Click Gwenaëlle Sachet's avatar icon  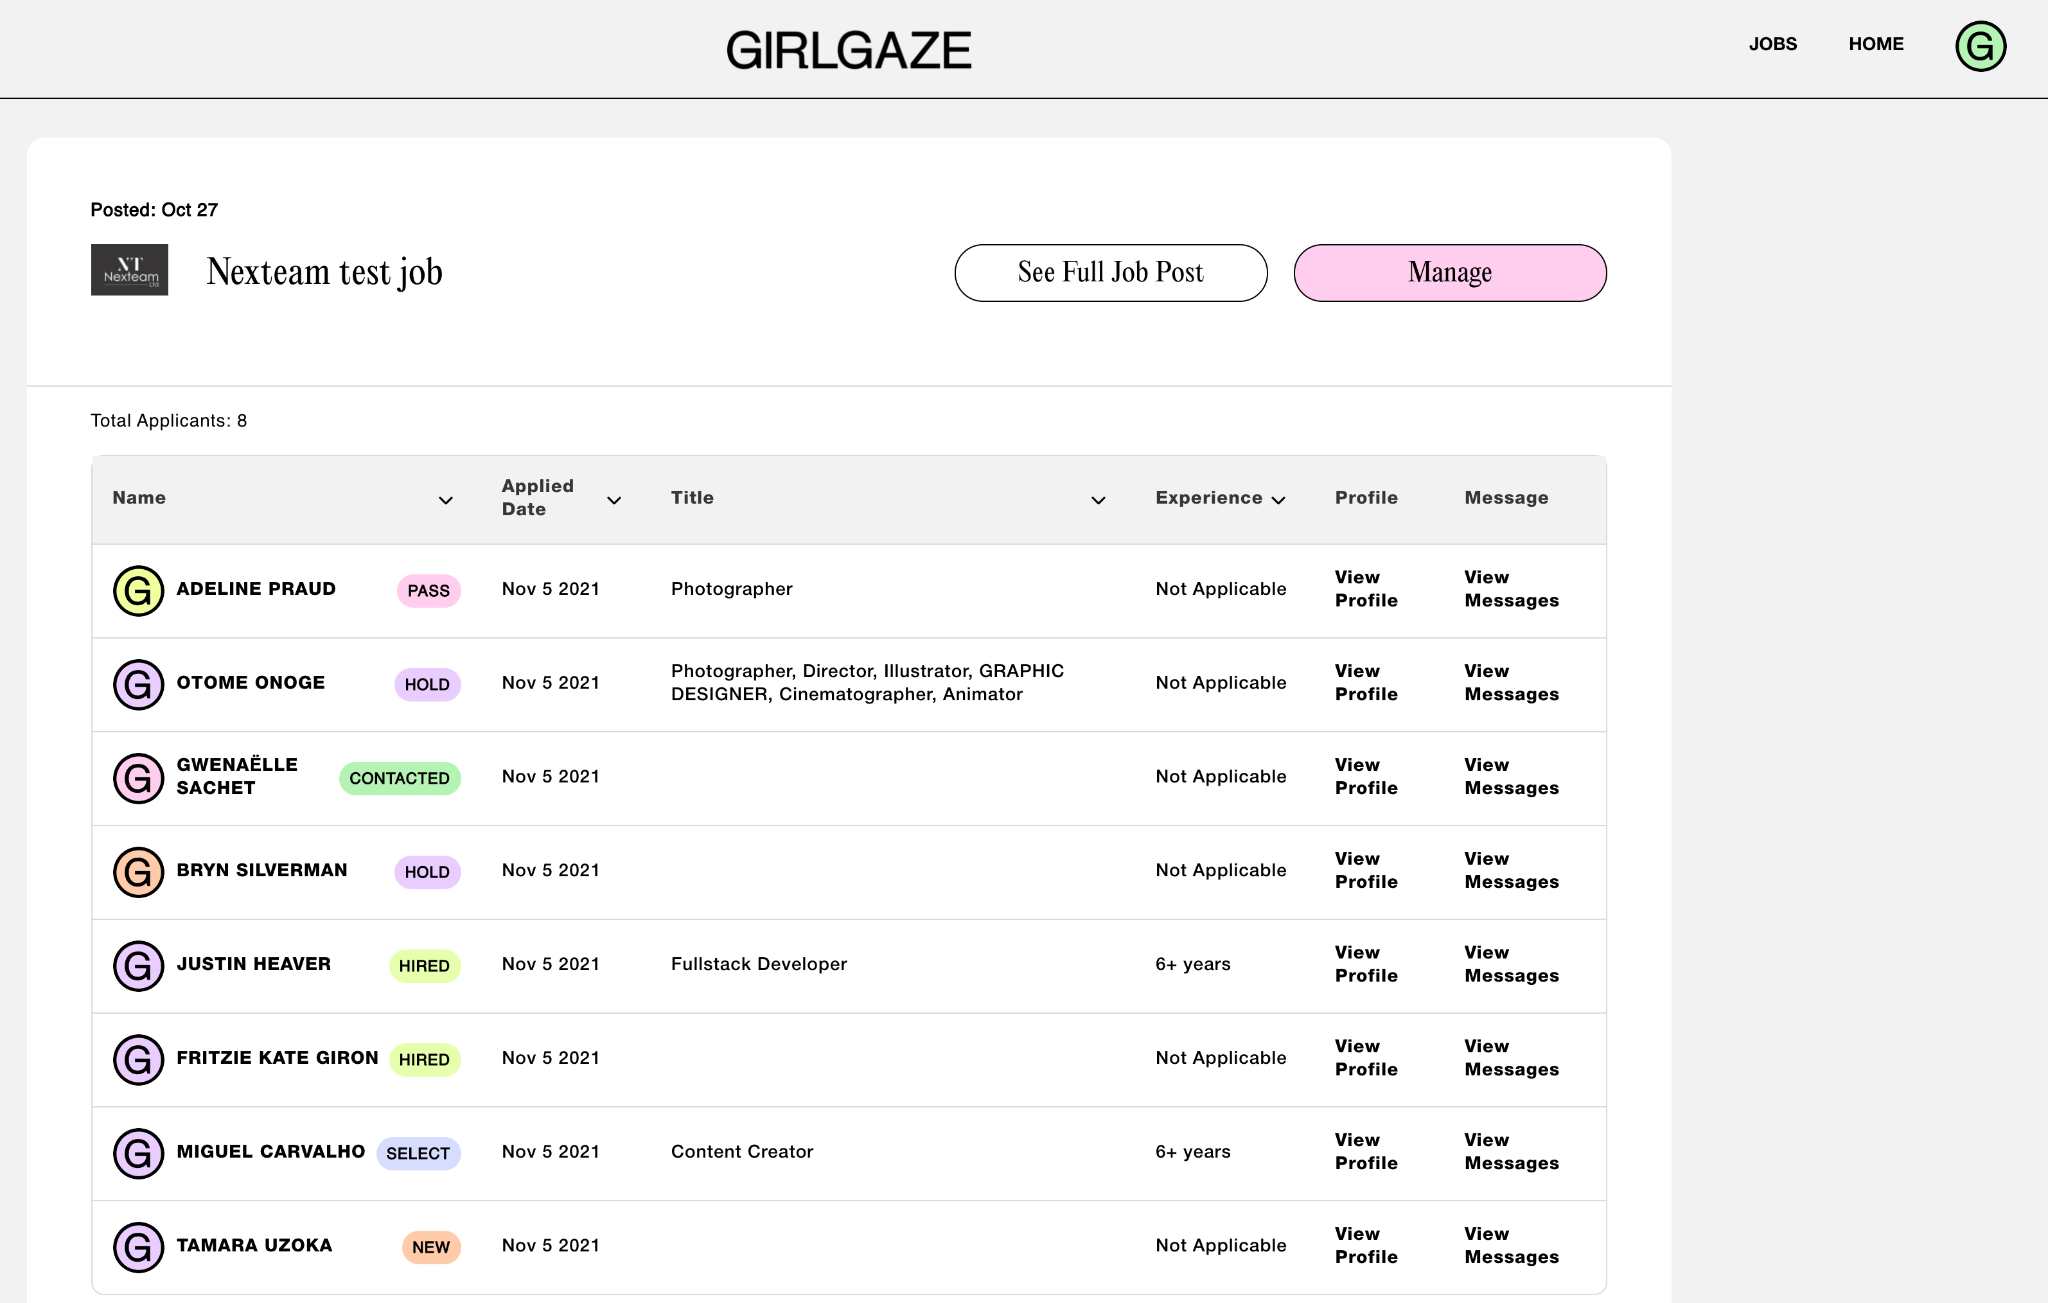point(138,779)
